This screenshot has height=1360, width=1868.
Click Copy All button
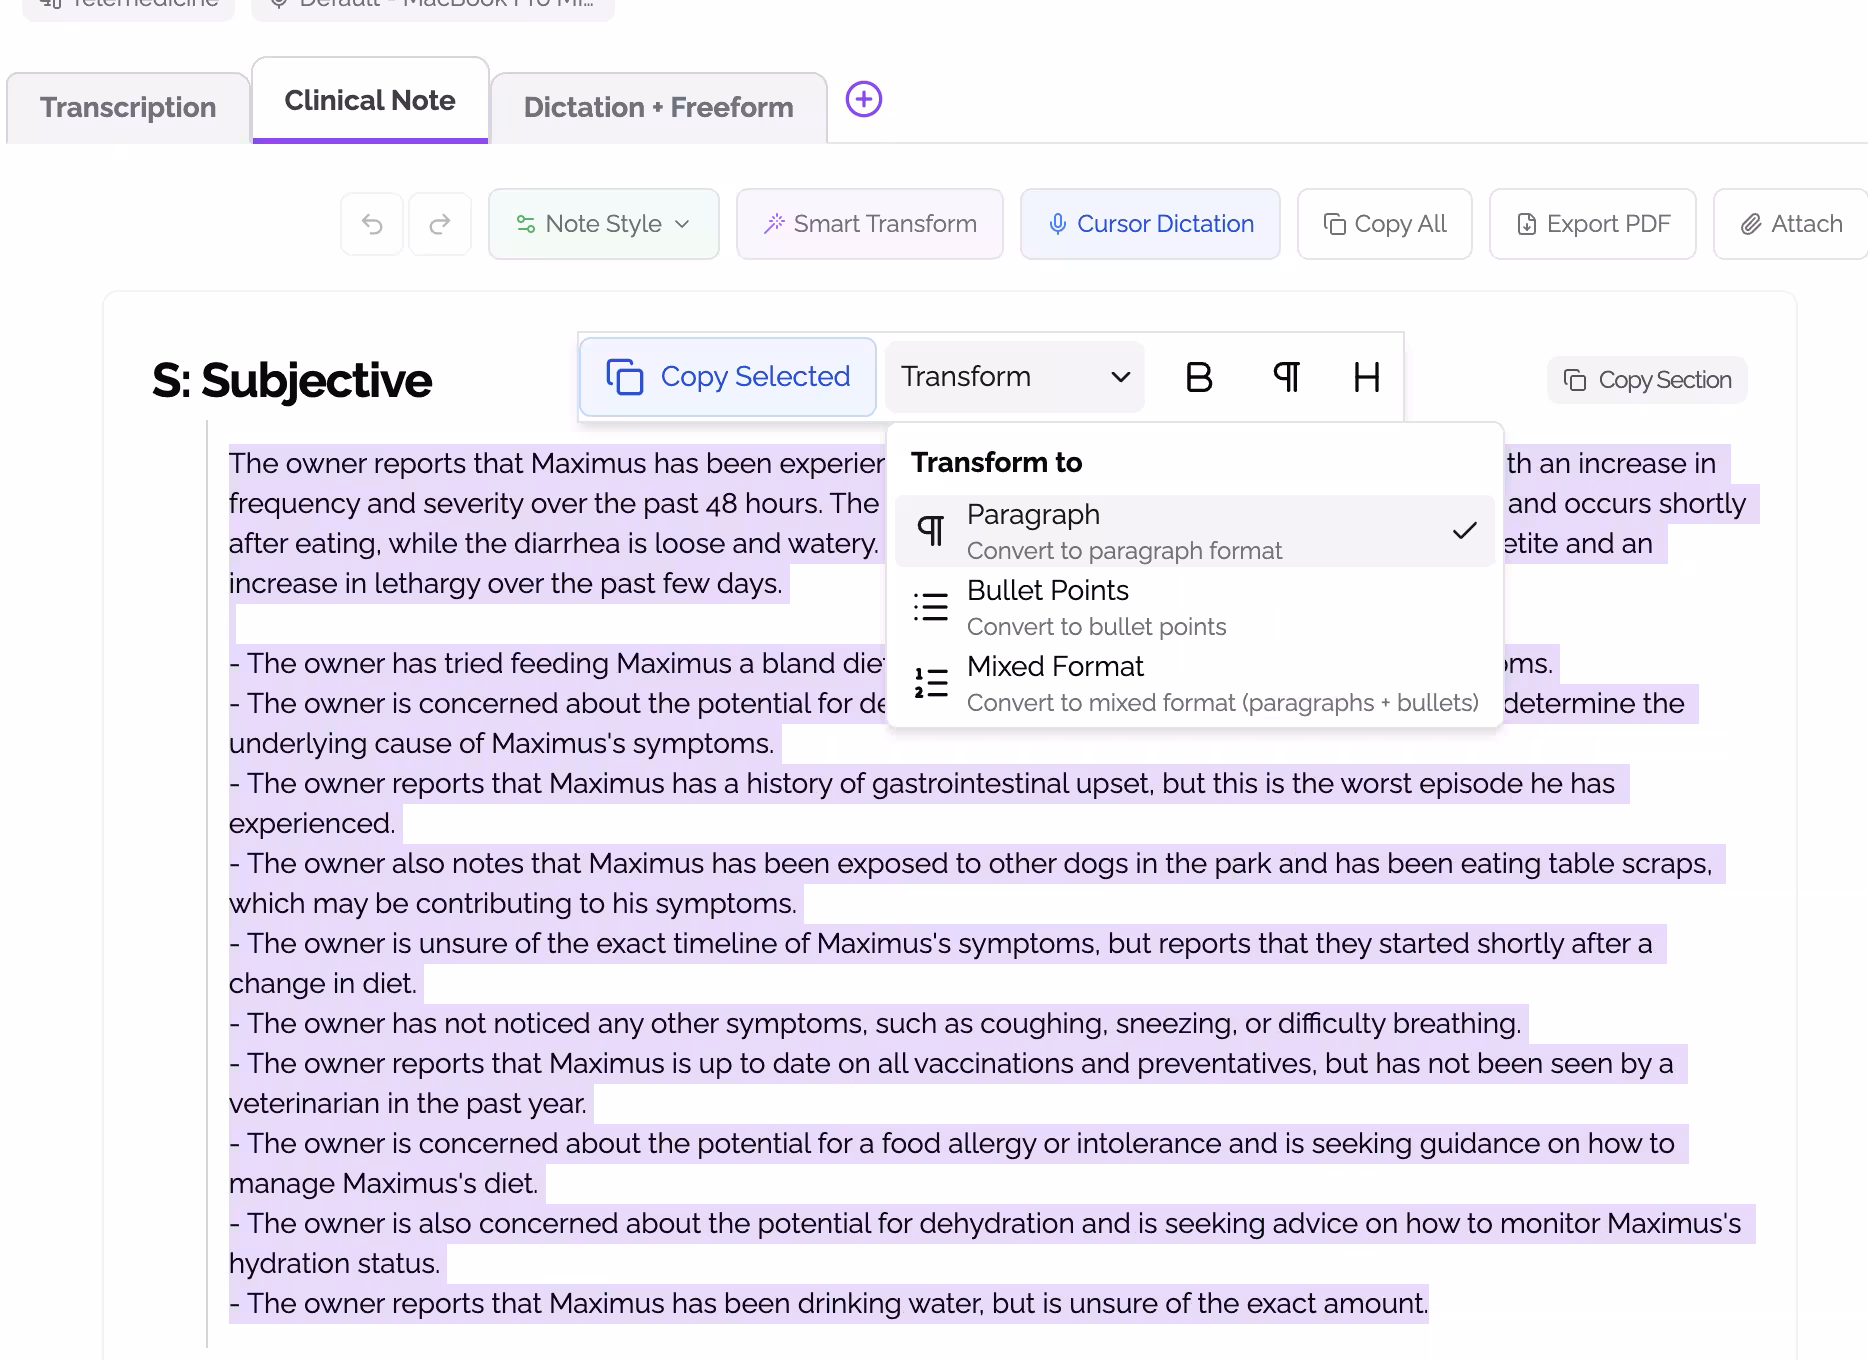point(1384,224)
